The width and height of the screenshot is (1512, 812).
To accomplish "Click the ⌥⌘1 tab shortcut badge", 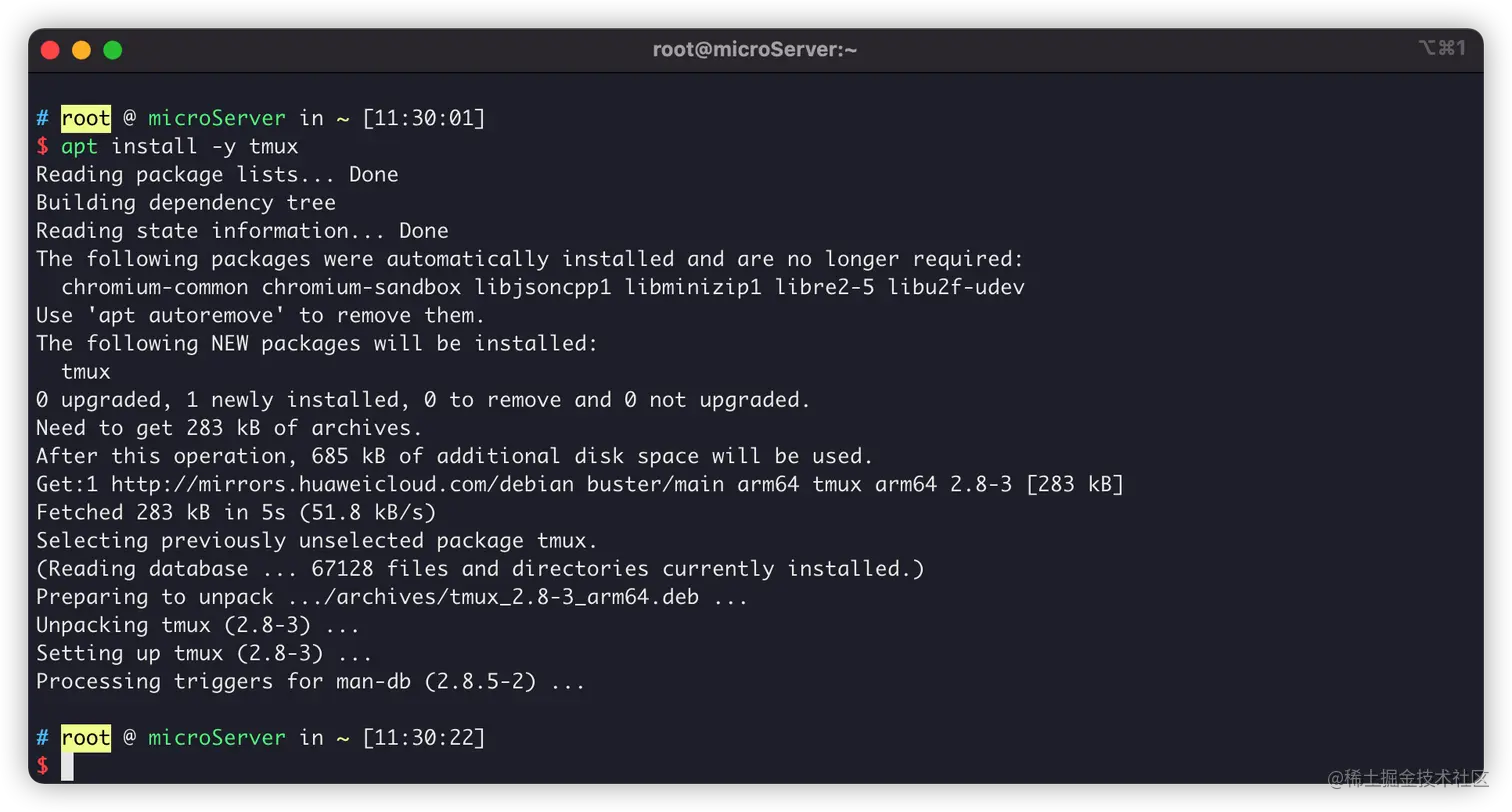I will 1440,47.
